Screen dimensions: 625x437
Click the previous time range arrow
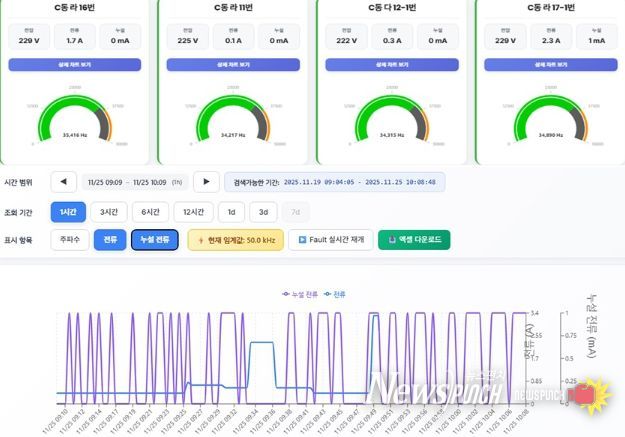pyautogui.click(x=64, y=182)
